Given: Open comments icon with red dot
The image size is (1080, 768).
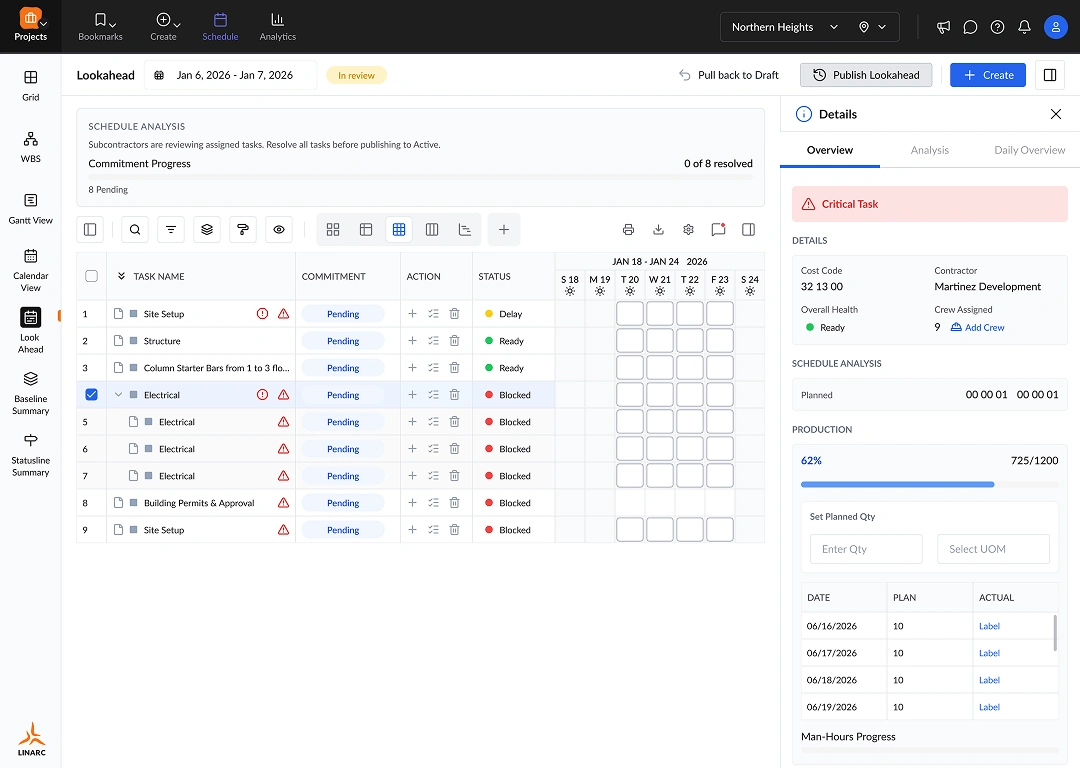Looking at the screenshot, I should click(718, 229).
